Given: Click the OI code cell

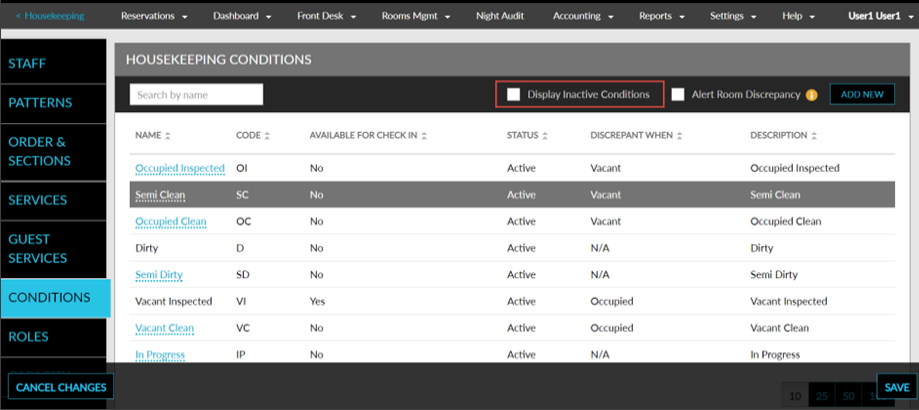Looking at the screenshot, I should tap(241, 168).
